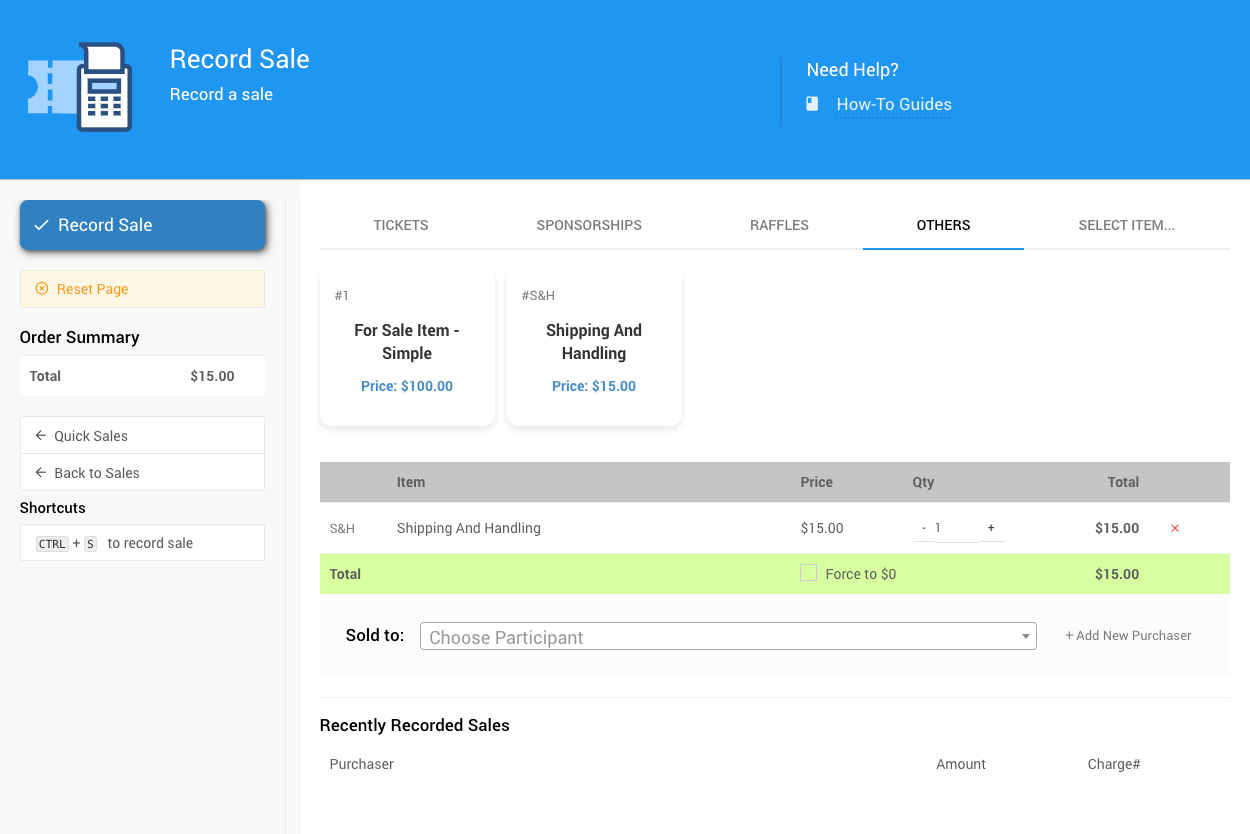Navigate Back to Sales
Screen dimensions: 1250x834
pyautogui.click(x=142, y=473)
